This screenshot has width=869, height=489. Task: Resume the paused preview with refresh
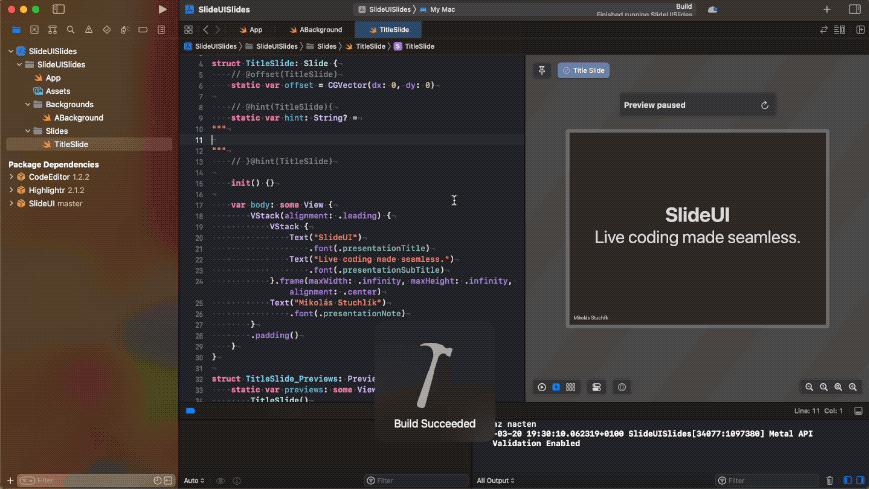pyautogui.click(x=765, y=105)
